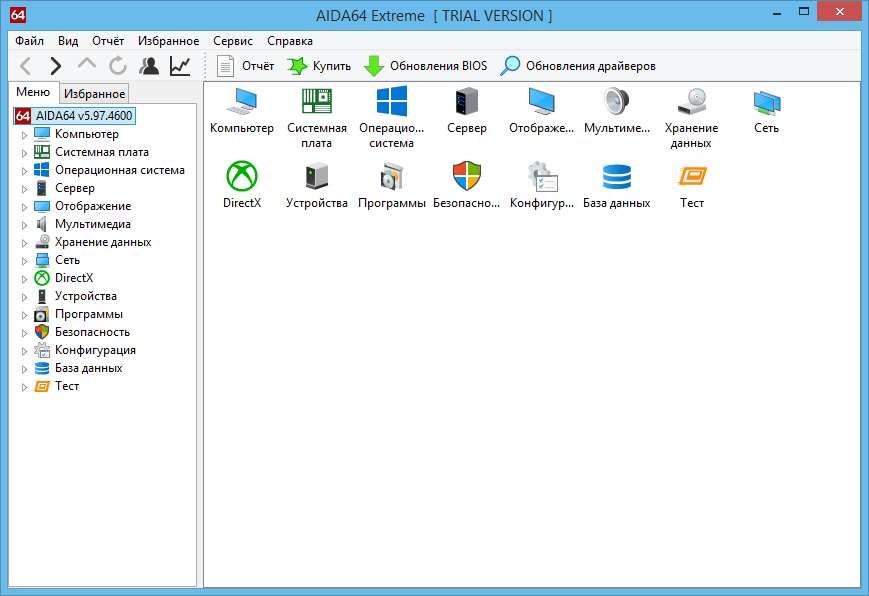Open the База данных icon in main pane
Image resolution: width=869 pixels, height=596 pixels.
616,176
